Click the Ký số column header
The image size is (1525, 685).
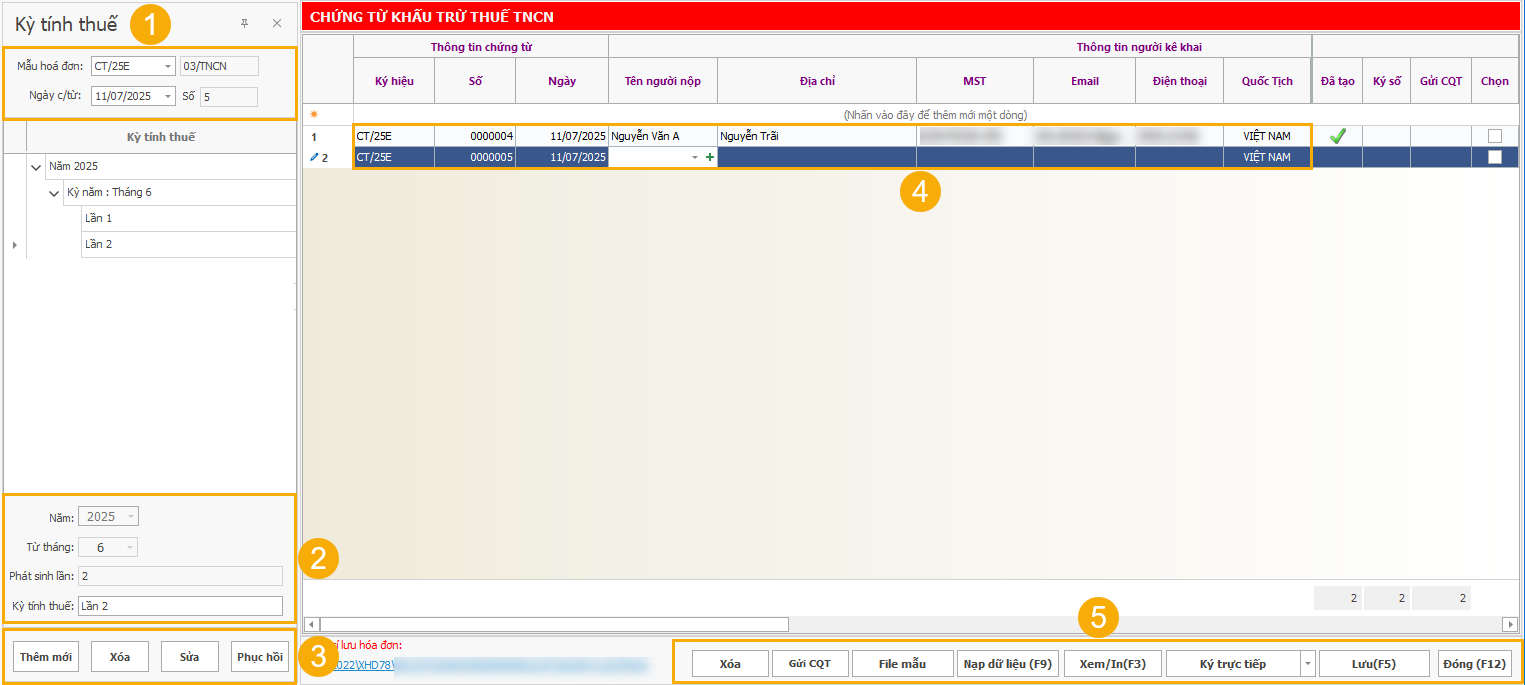point(1386,81)
